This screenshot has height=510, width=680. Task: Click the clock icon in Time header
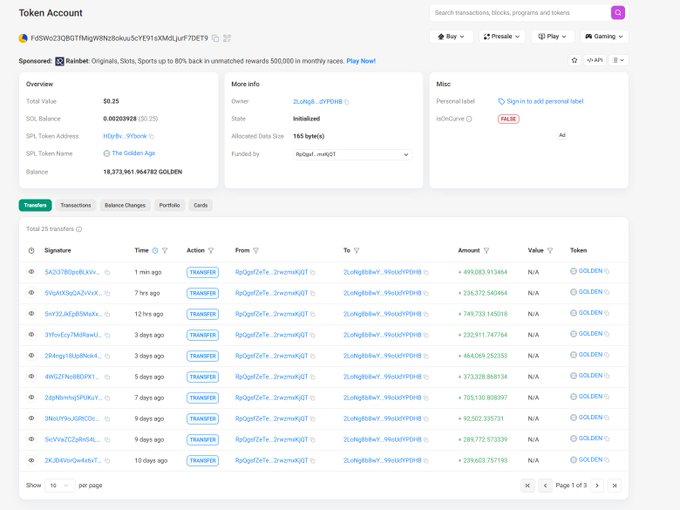click(x=155, y=250)
